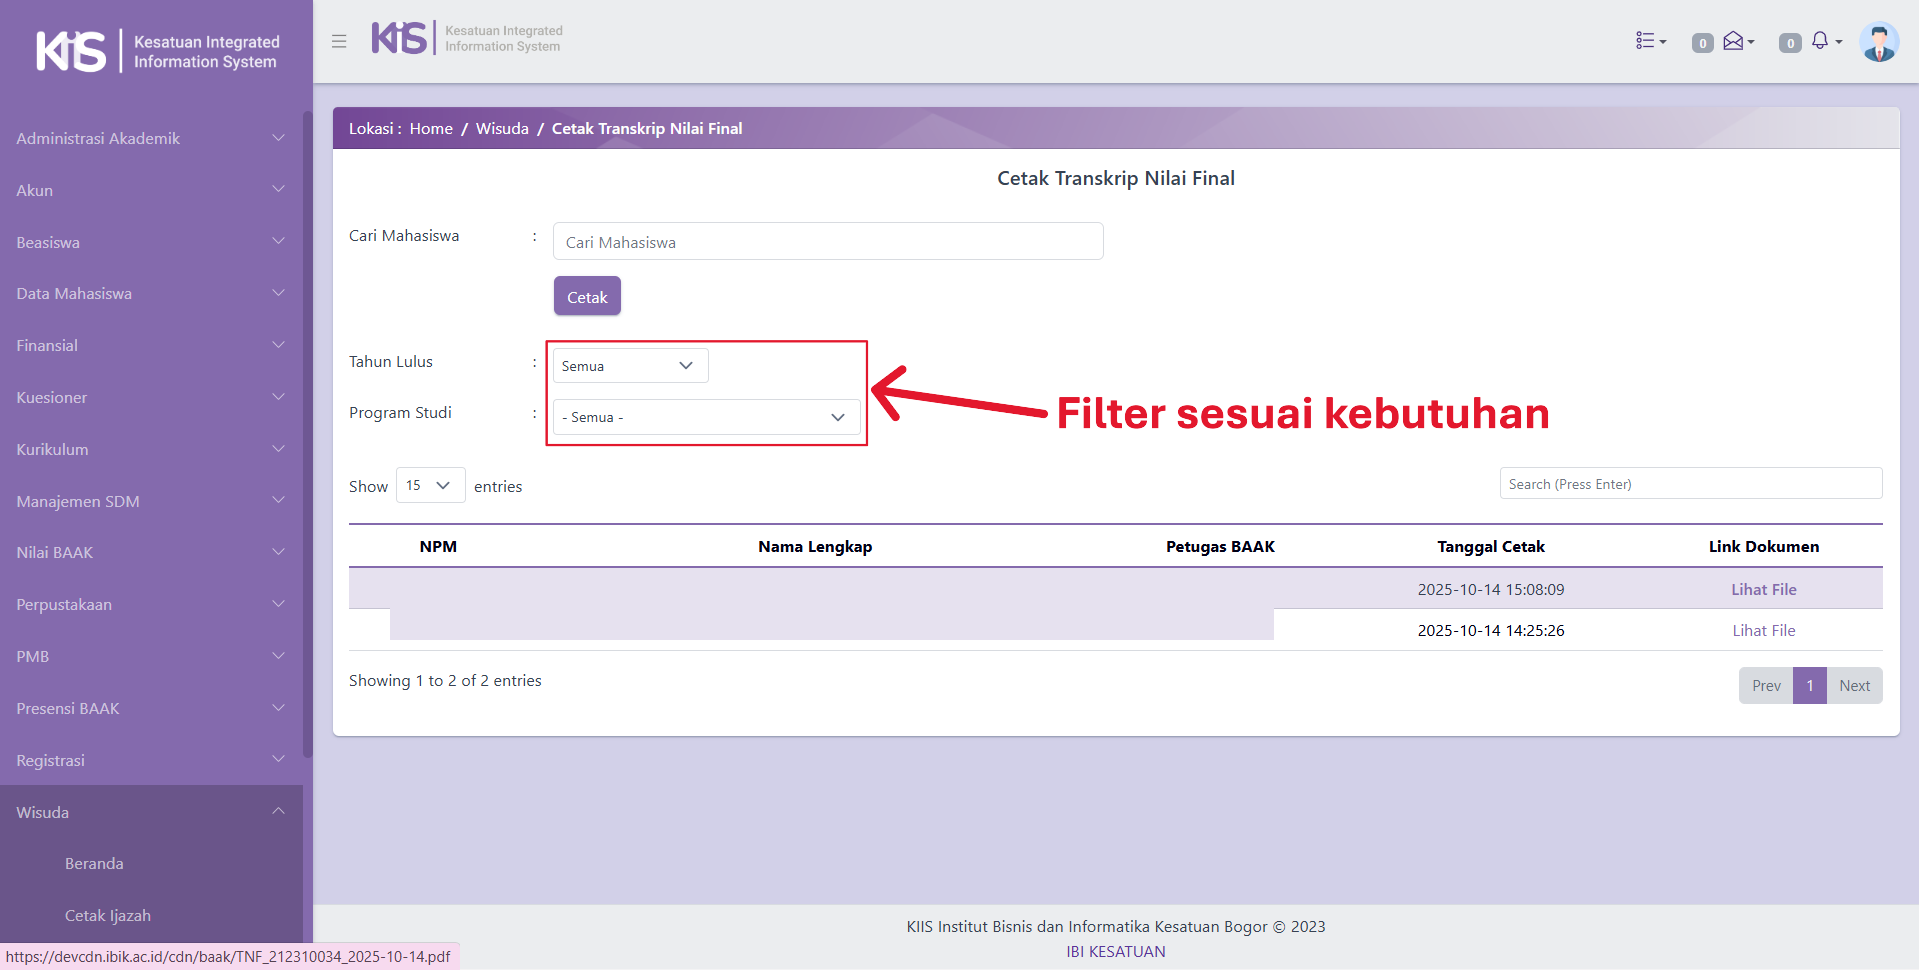Change the Show entries count dropdown
The image size is (1919, 970).
(x=430, y=485)
